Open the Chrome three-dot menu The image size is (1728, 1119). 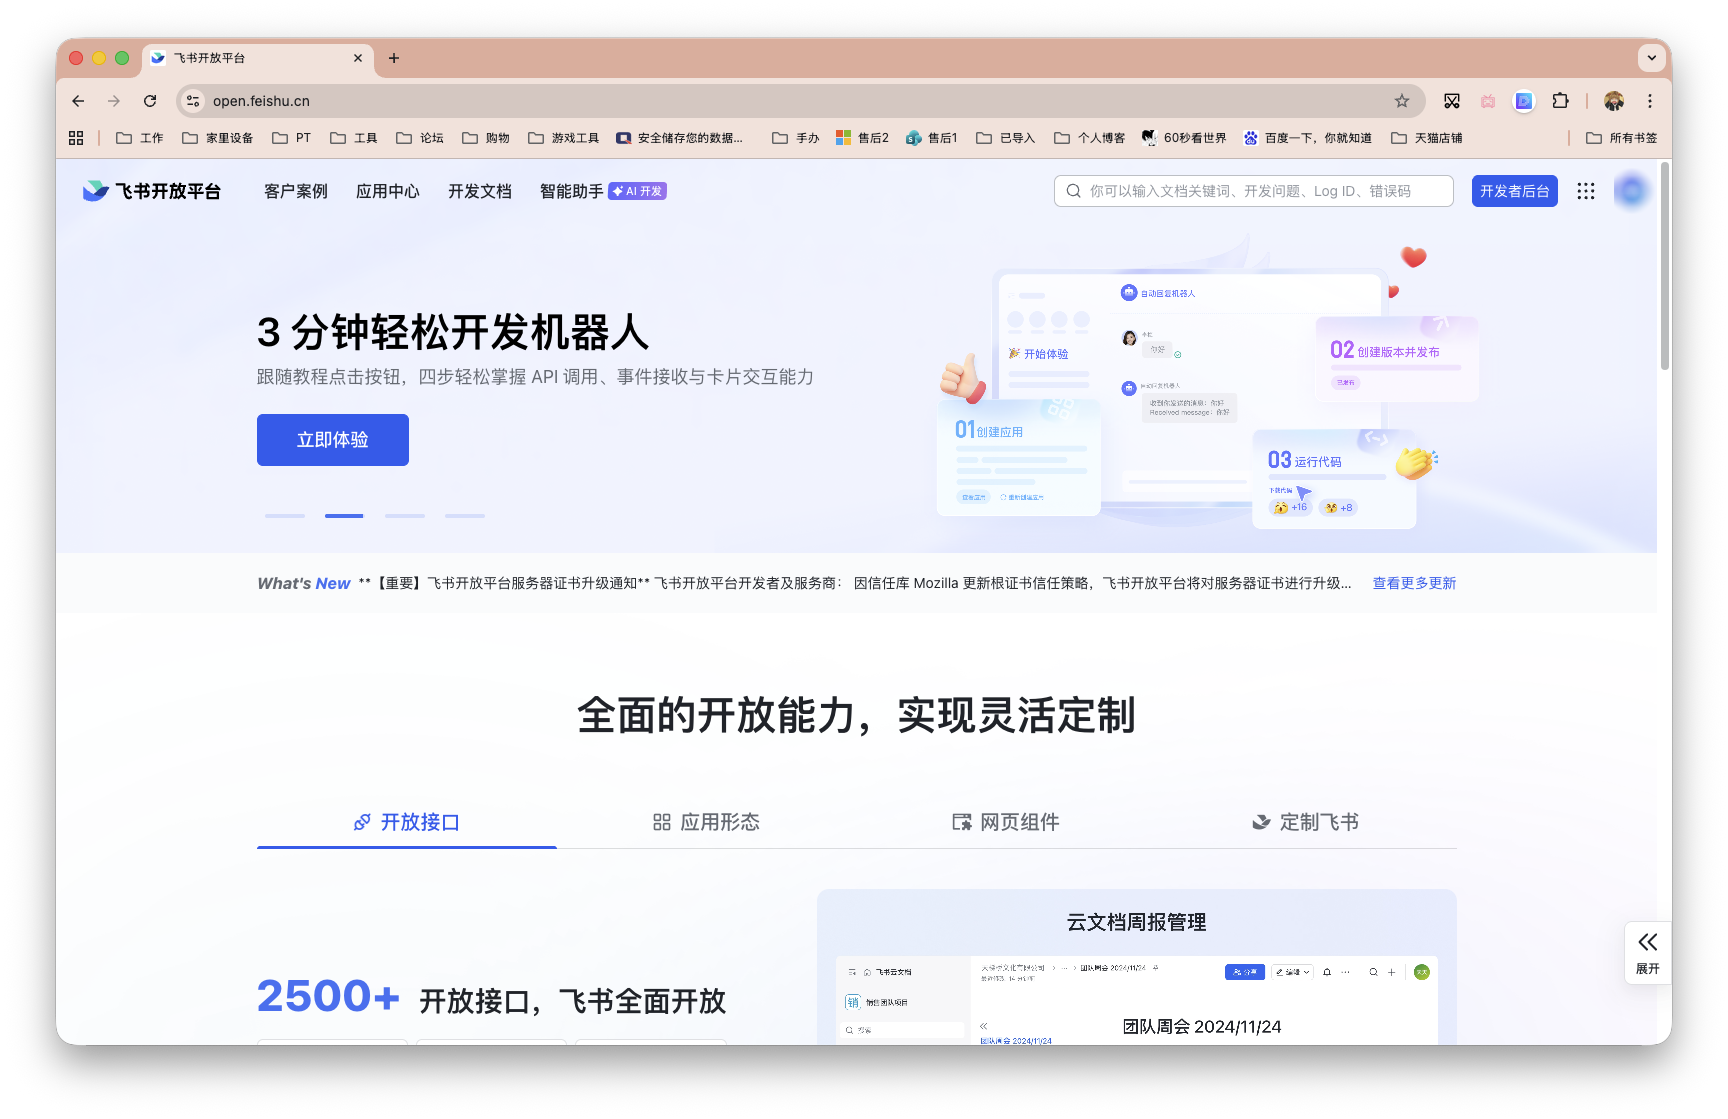[x=1650, y=101]
